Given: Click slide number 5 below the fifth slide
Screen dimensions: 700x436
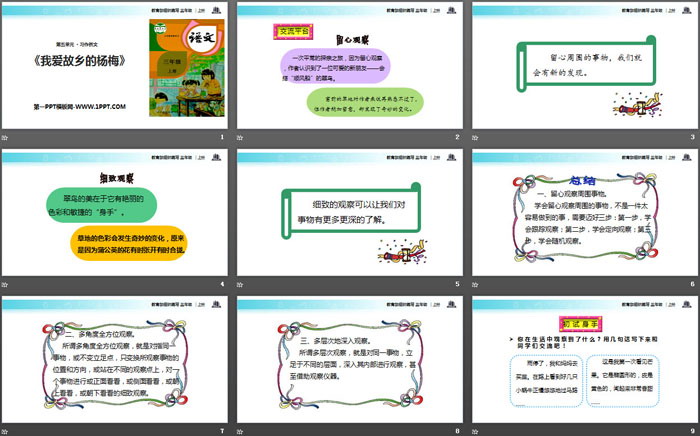Looking at the screenshot, I should [x=457, y=284].
